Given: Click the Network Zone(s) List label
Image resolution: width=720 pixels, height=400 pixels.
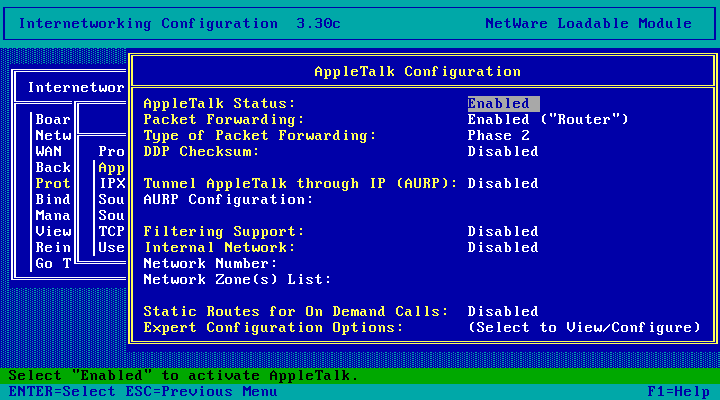Looking at the screenshot, I should (237, 280).
